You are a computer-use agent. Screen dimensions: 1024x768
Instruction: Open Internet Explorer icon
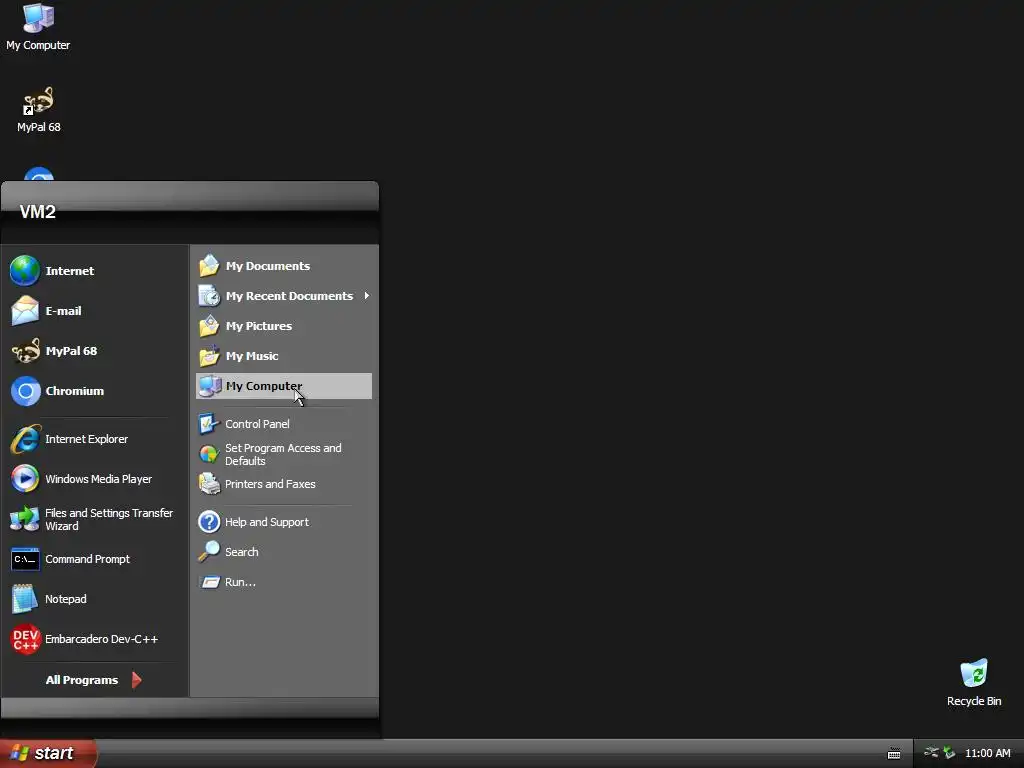[25, 439]
